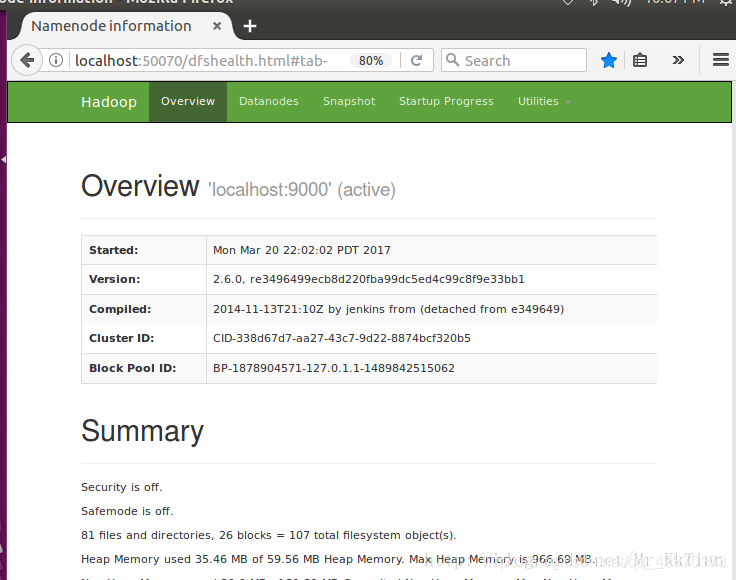736x580 pixels.
Task: Open the Overview nav tab
Action: tap(188, 101)
